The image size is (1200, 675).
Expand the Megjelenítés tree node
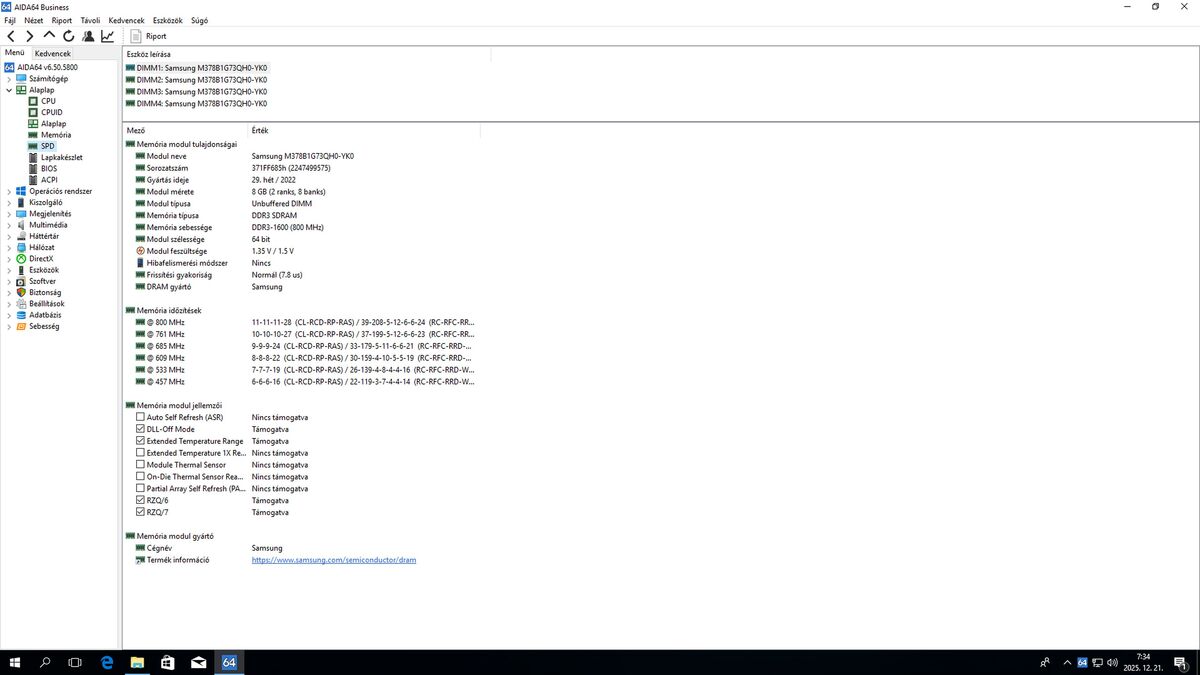click(9, 213)
